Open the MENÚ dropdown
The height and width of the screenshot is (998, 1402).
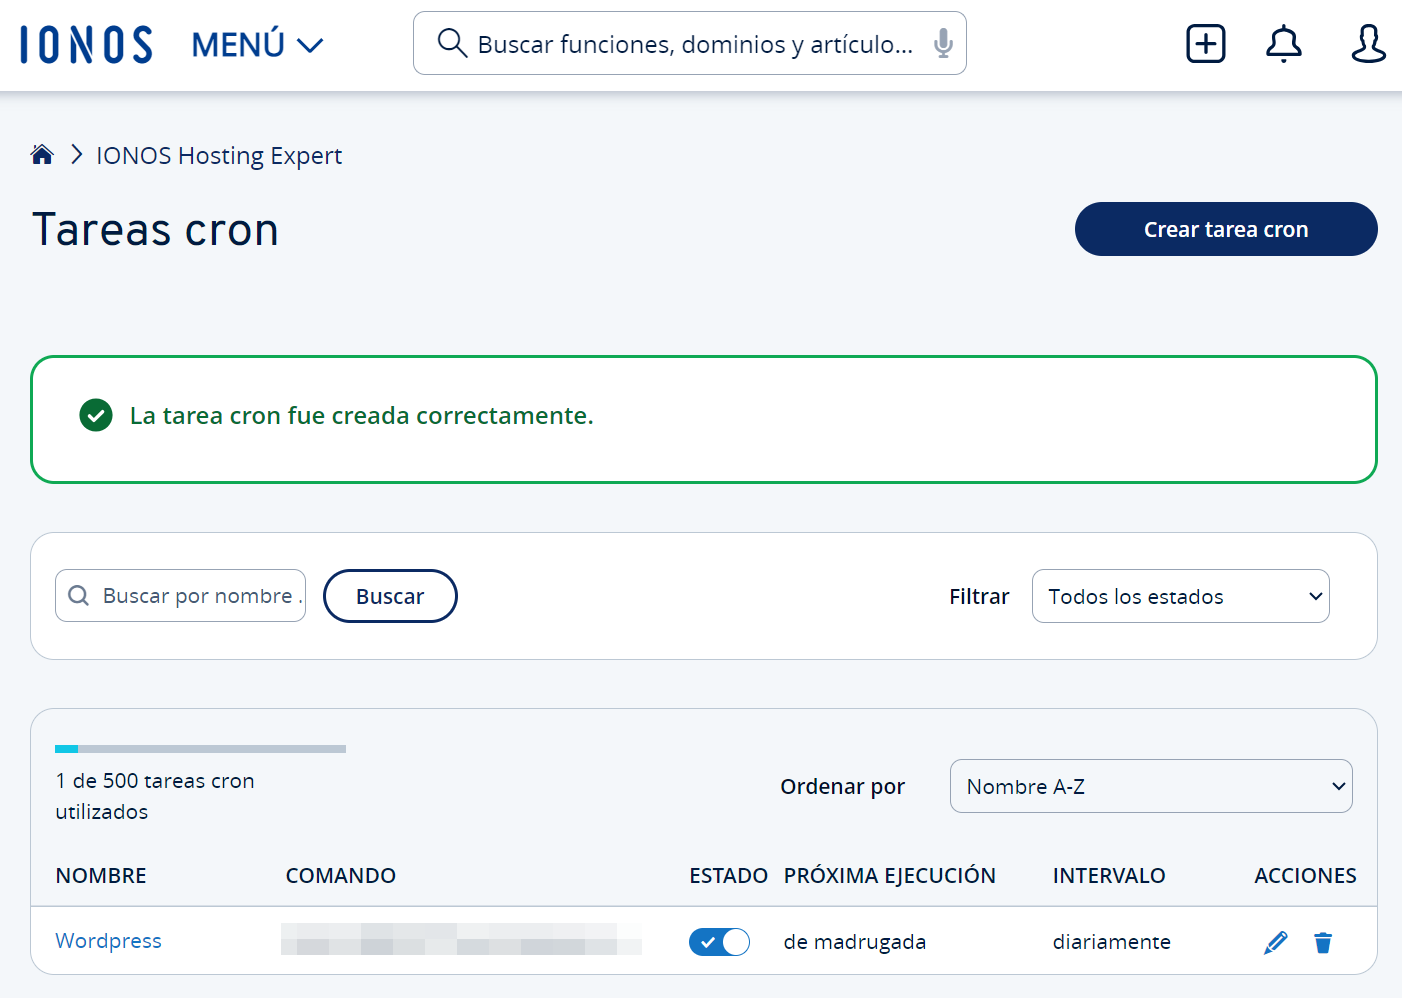[x=257, y=45]
